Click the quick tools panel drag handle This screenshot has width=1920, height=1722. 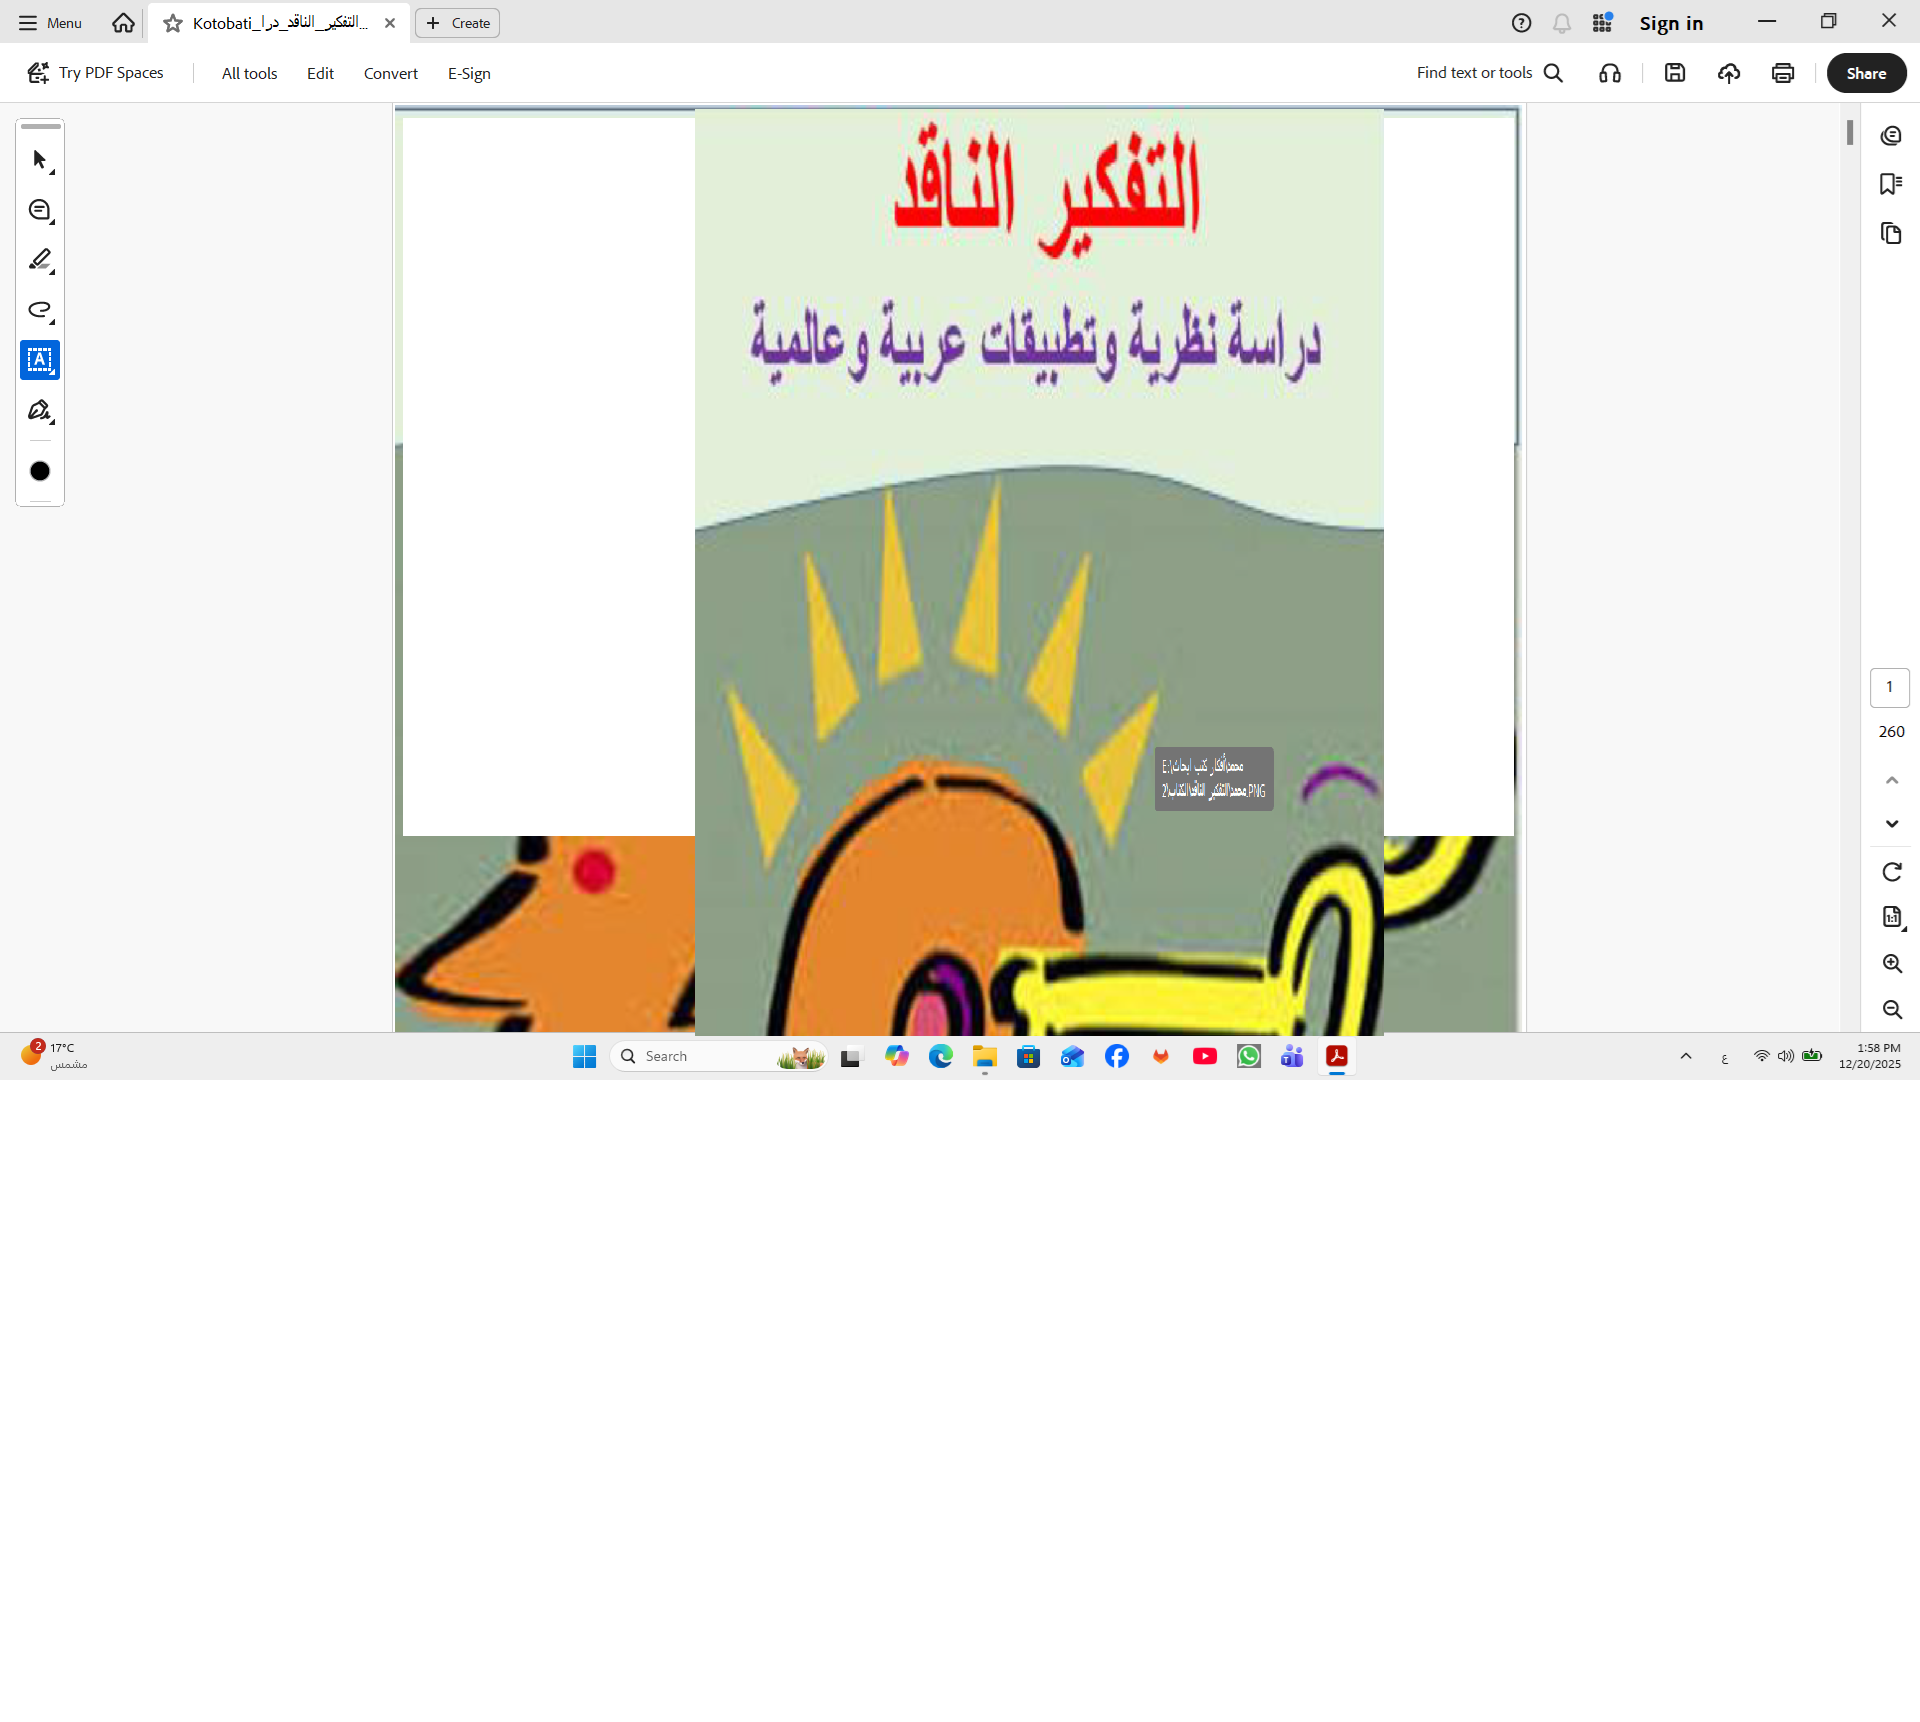40,127
